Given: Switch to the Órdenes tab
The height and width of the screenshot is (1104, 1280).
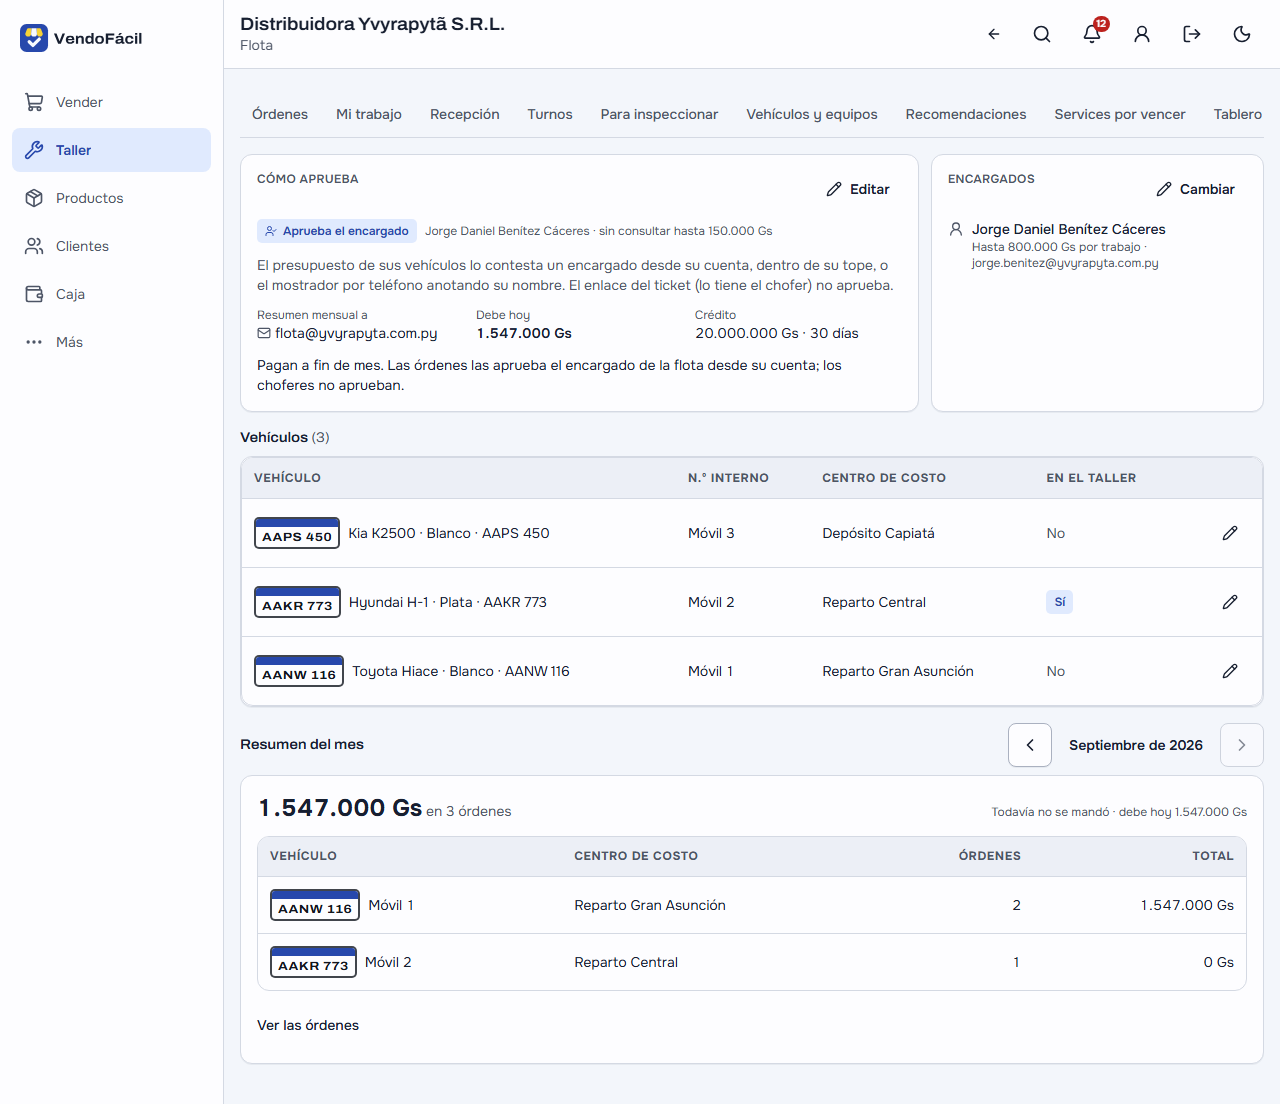Looking at the screenshot, I should click(x=280, y=114).
